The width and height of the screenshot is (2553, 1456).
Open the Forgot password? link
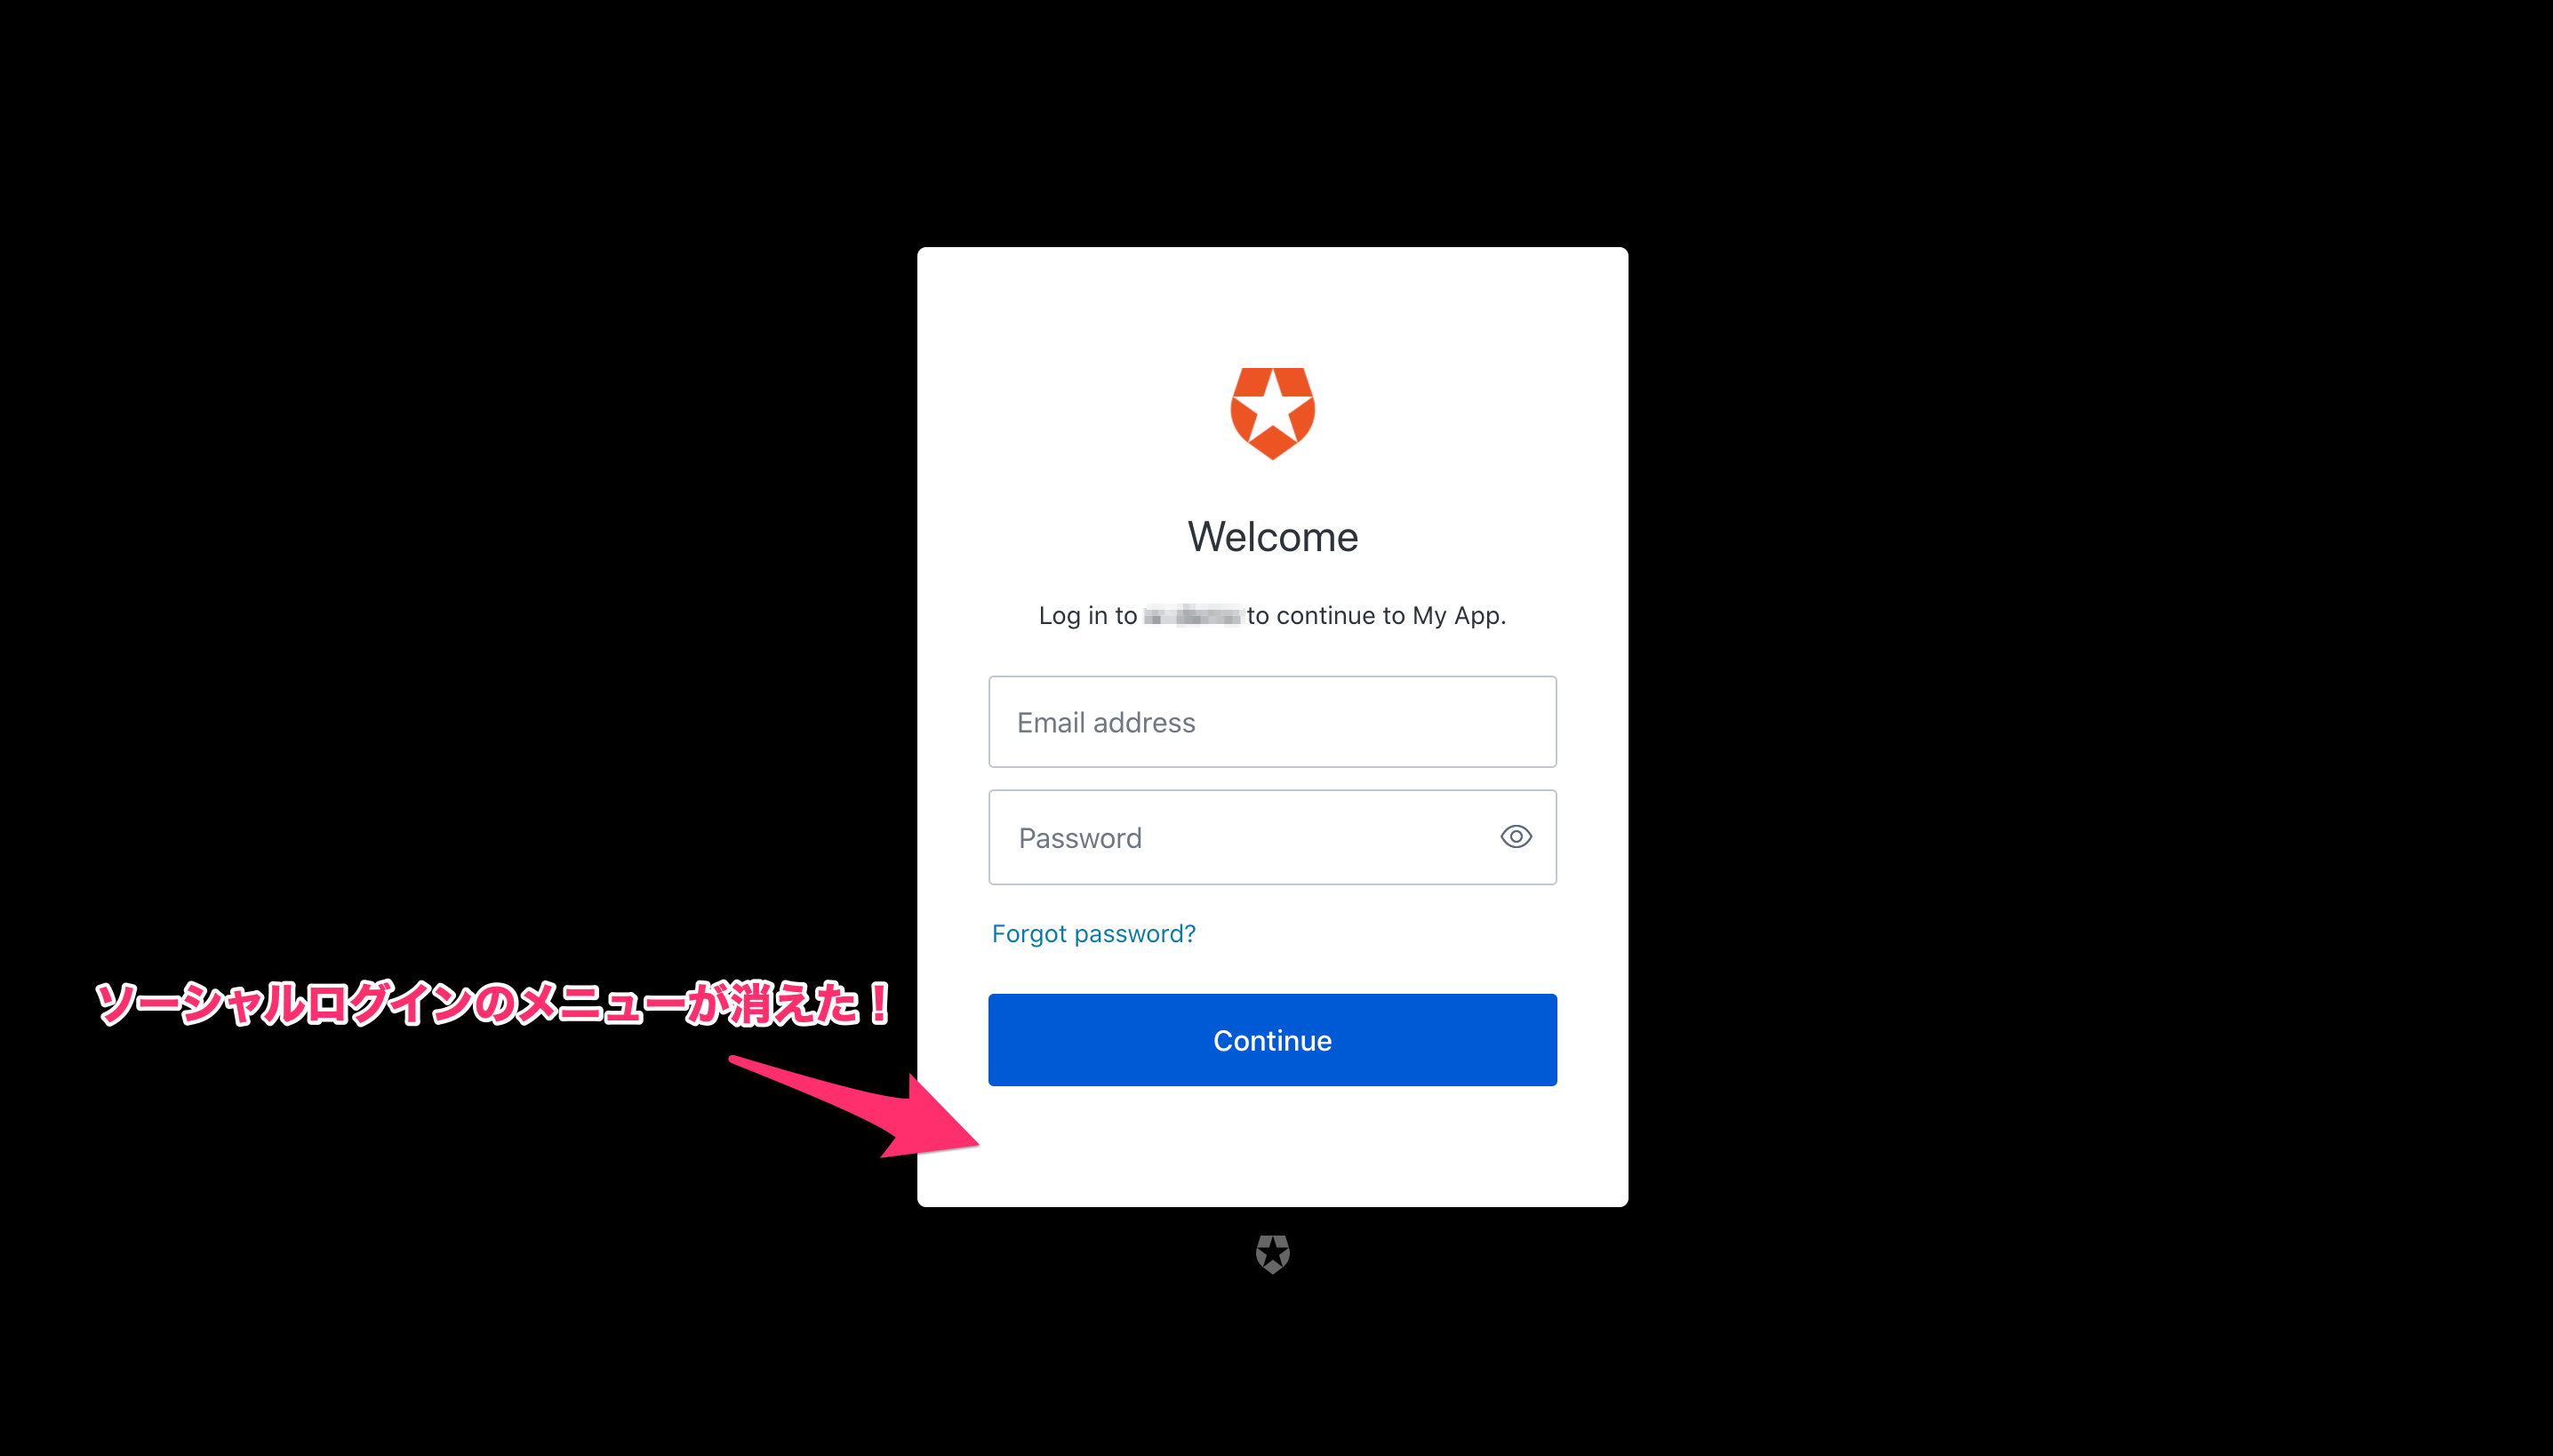[1093, 933]
